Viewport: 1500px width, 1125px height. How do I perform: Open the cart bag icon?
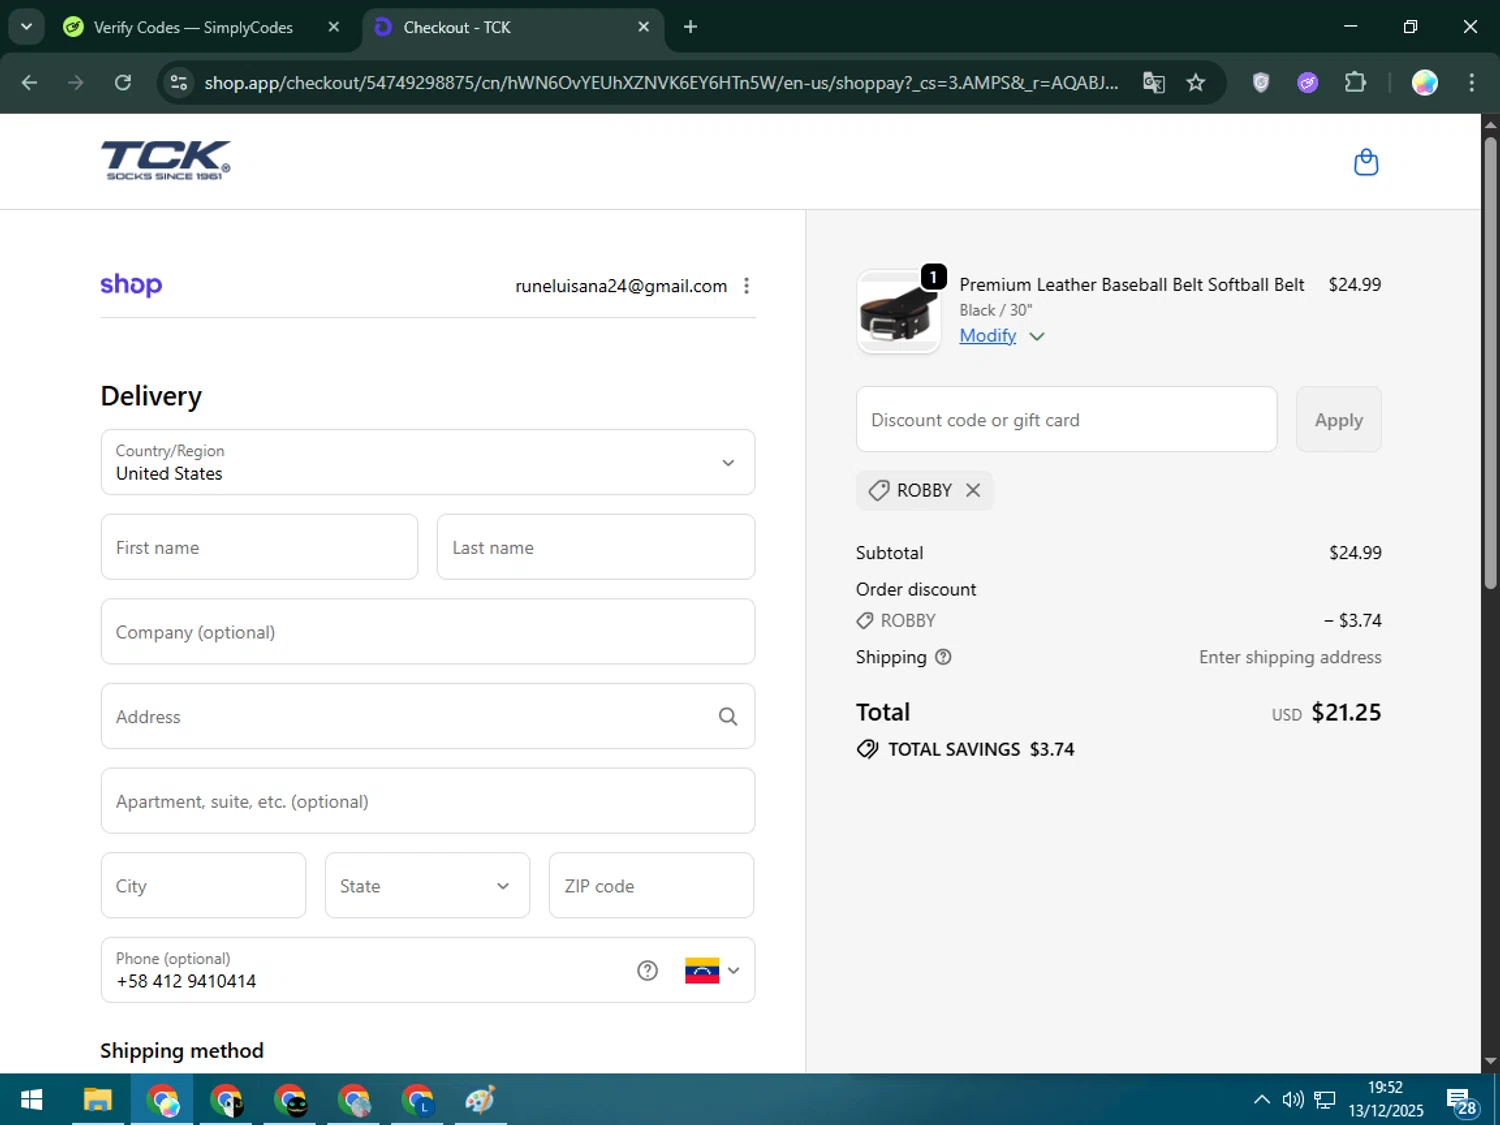1365,162
